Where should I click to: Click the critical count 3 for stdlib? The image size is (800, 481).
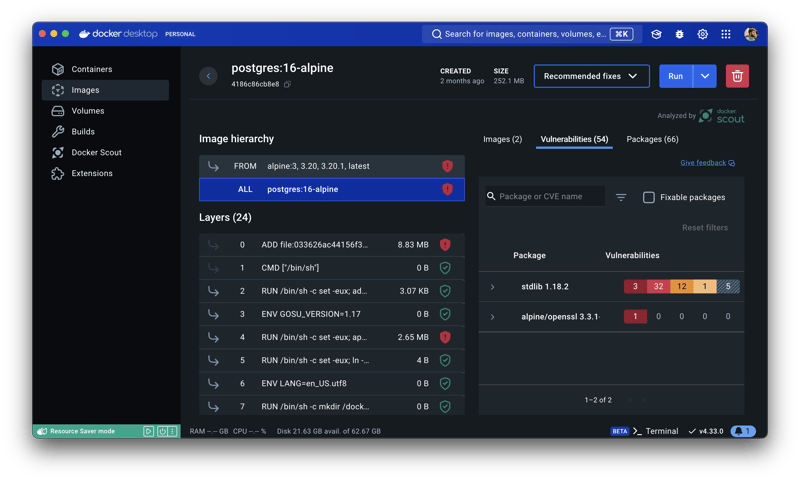tap(635, 287)
